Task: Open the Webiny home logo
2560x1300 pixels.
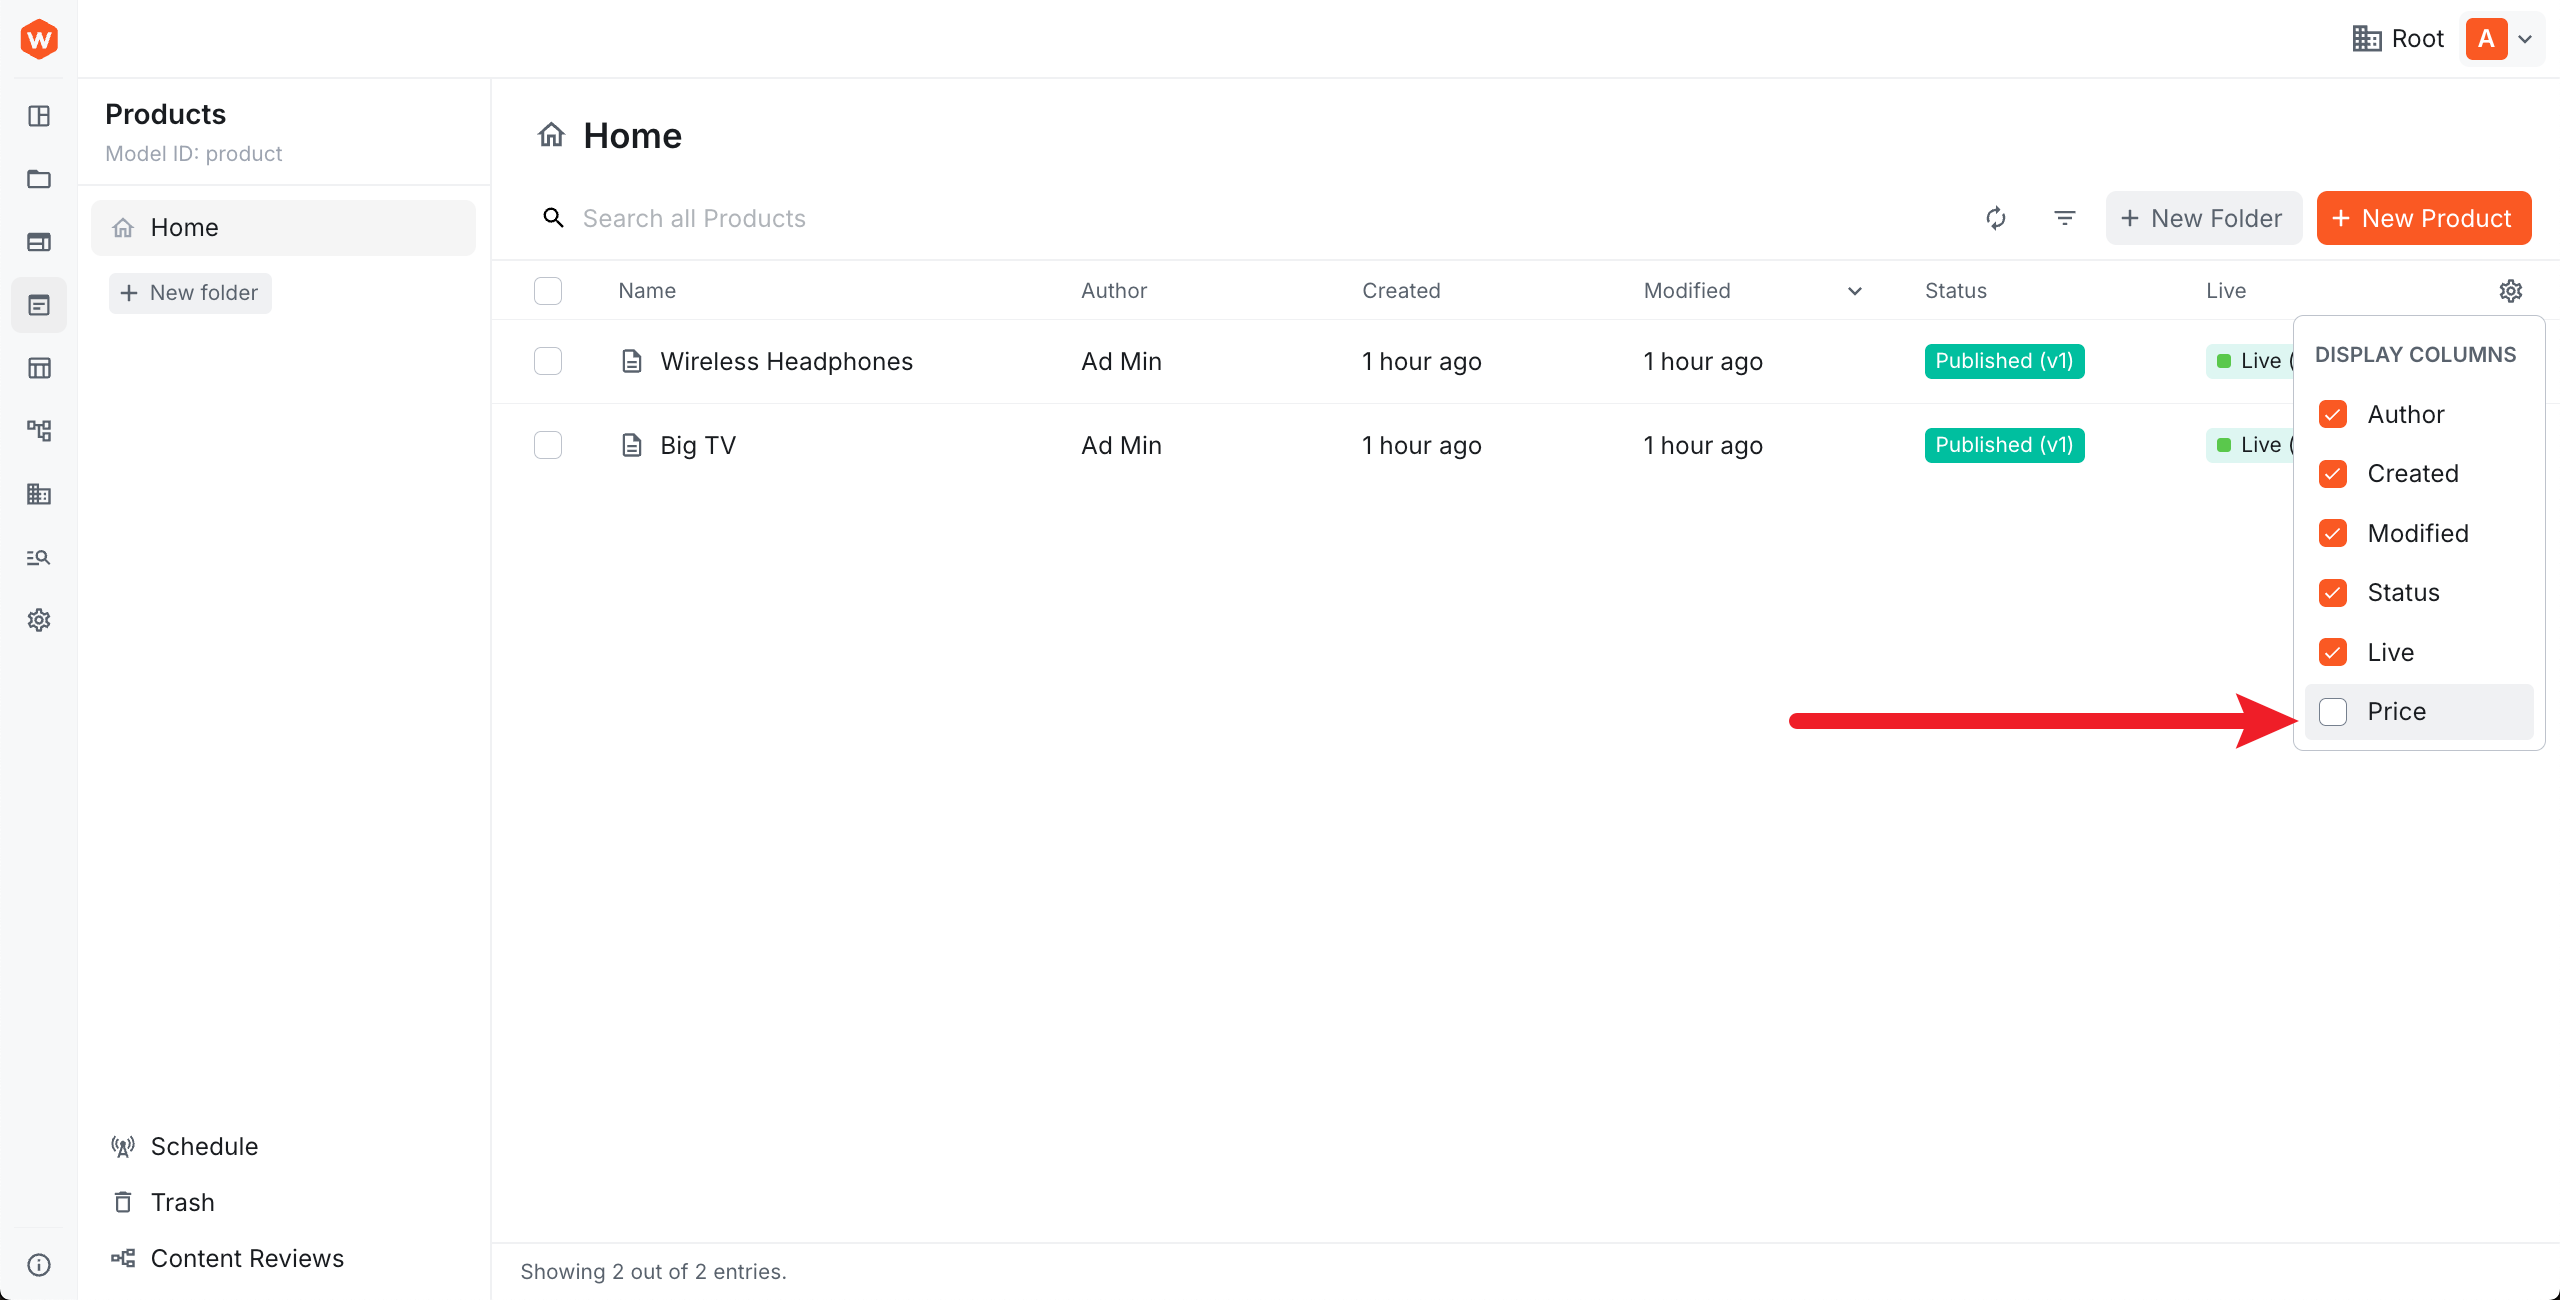Action: tap(39, 39)
